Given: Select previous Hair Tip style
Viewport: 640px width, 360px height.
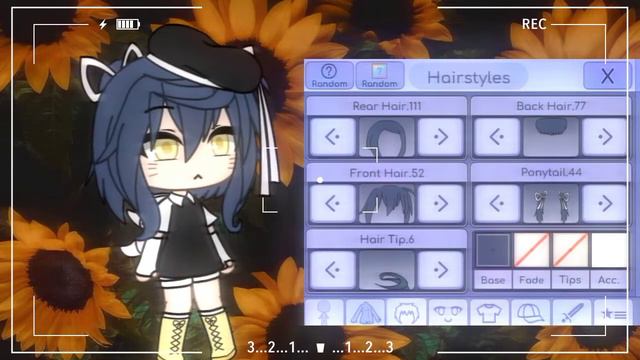Looking at the screenshot, I should (333, 270).
